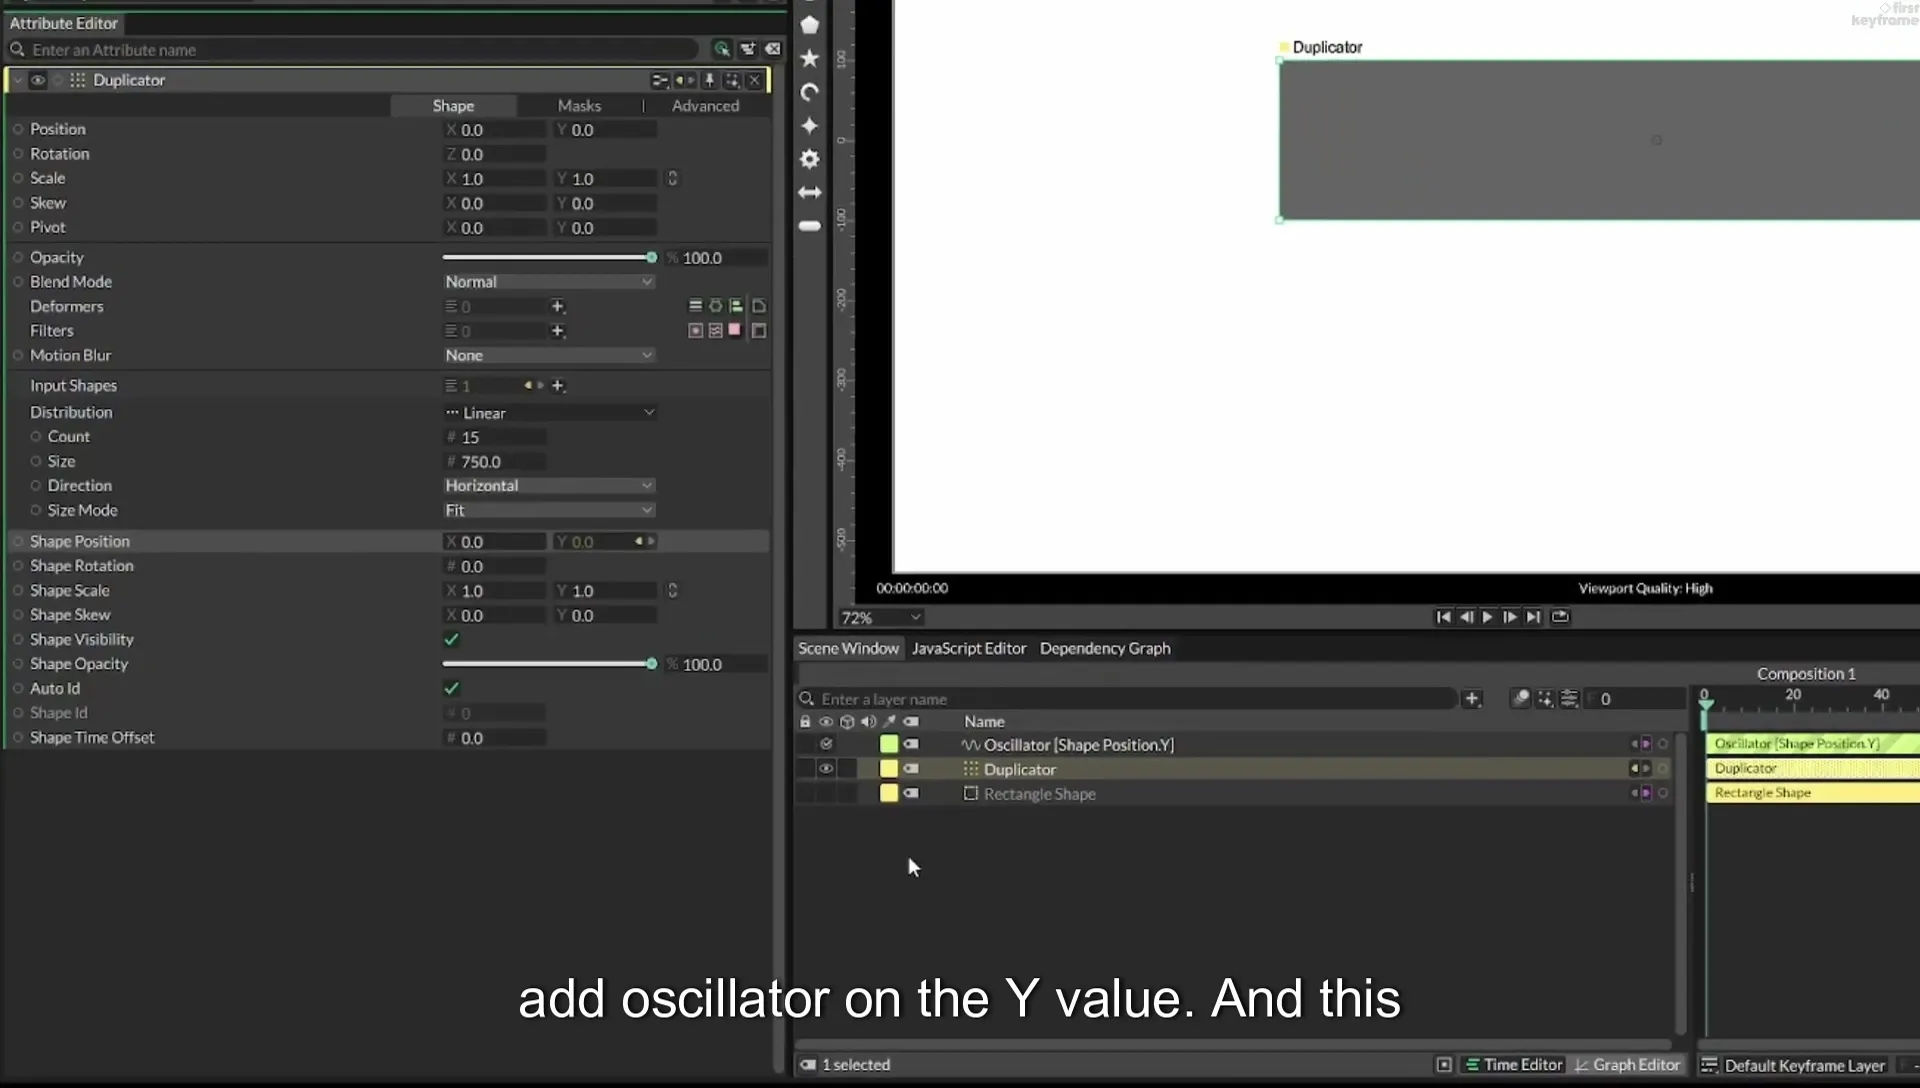
Task: Select the Arc shape tool
Action: [810, 92]
